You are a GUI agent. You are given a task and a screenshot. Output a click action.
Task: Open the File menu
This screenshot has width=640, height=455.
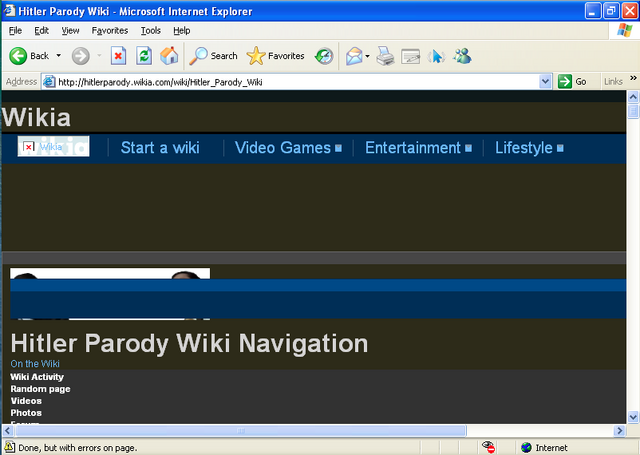click(15, 31)
